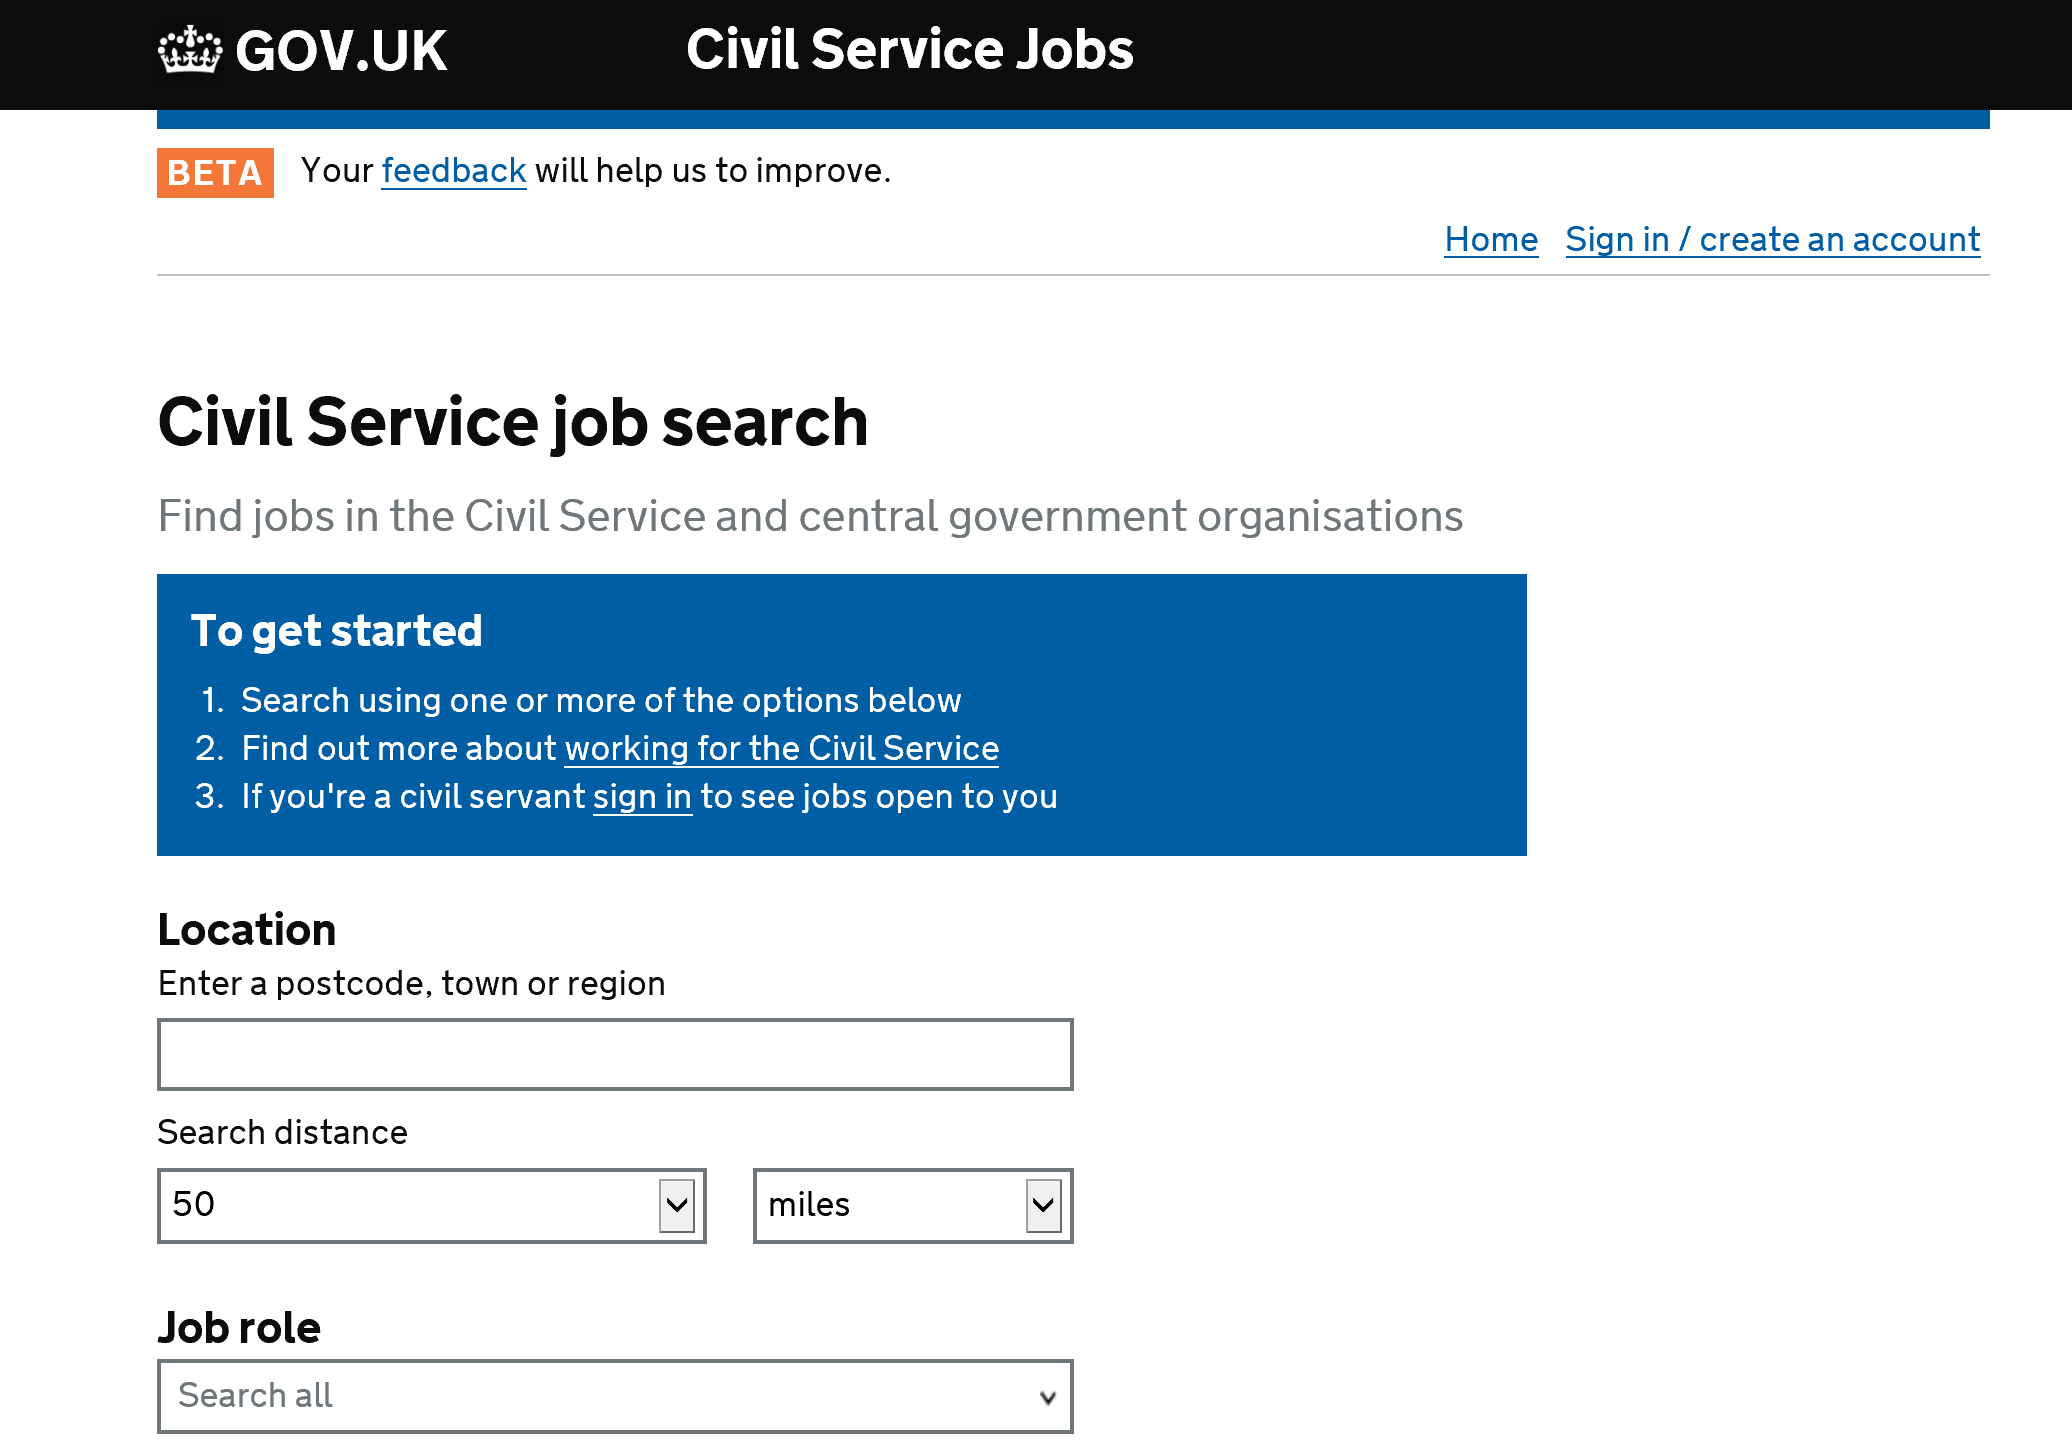Click the feedback hyperlink
Screen dimensions: 2072x1452
(453, 170)
